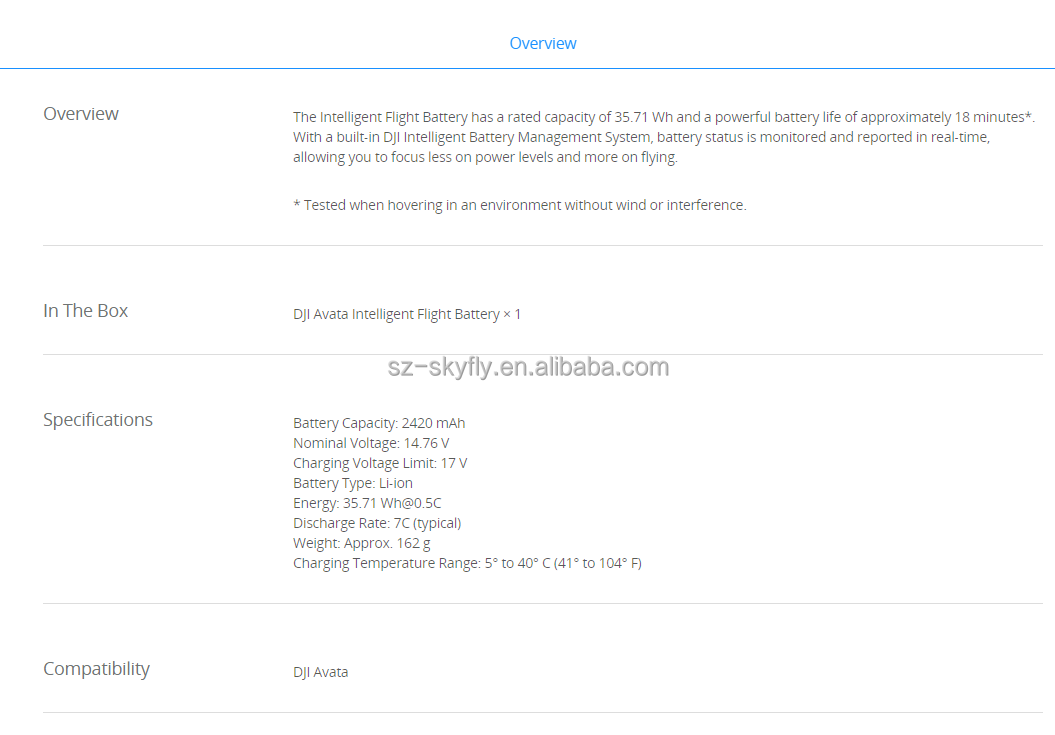Click the Weight Approx. 162 g line
The width and height of the screenshot is (1055, 735).
(x=362, y=543)
